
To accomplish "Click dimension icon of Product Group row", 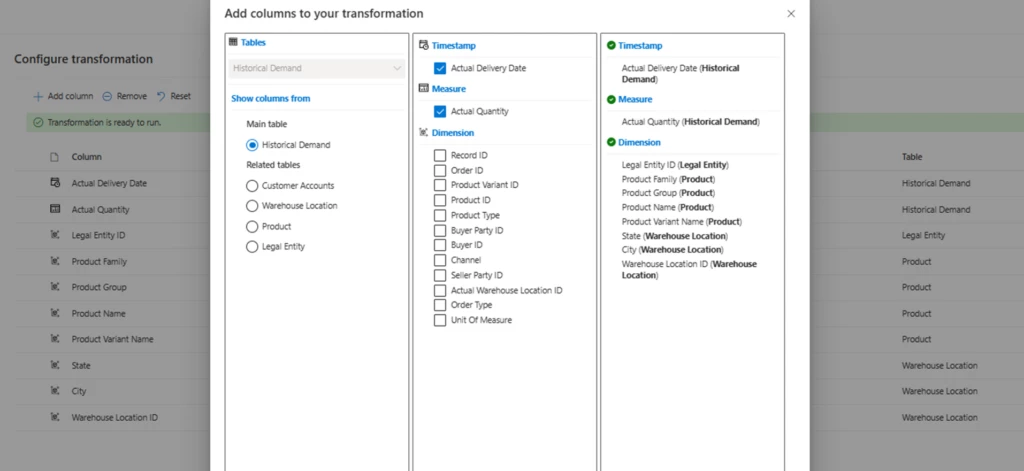I will coord(55,287).
